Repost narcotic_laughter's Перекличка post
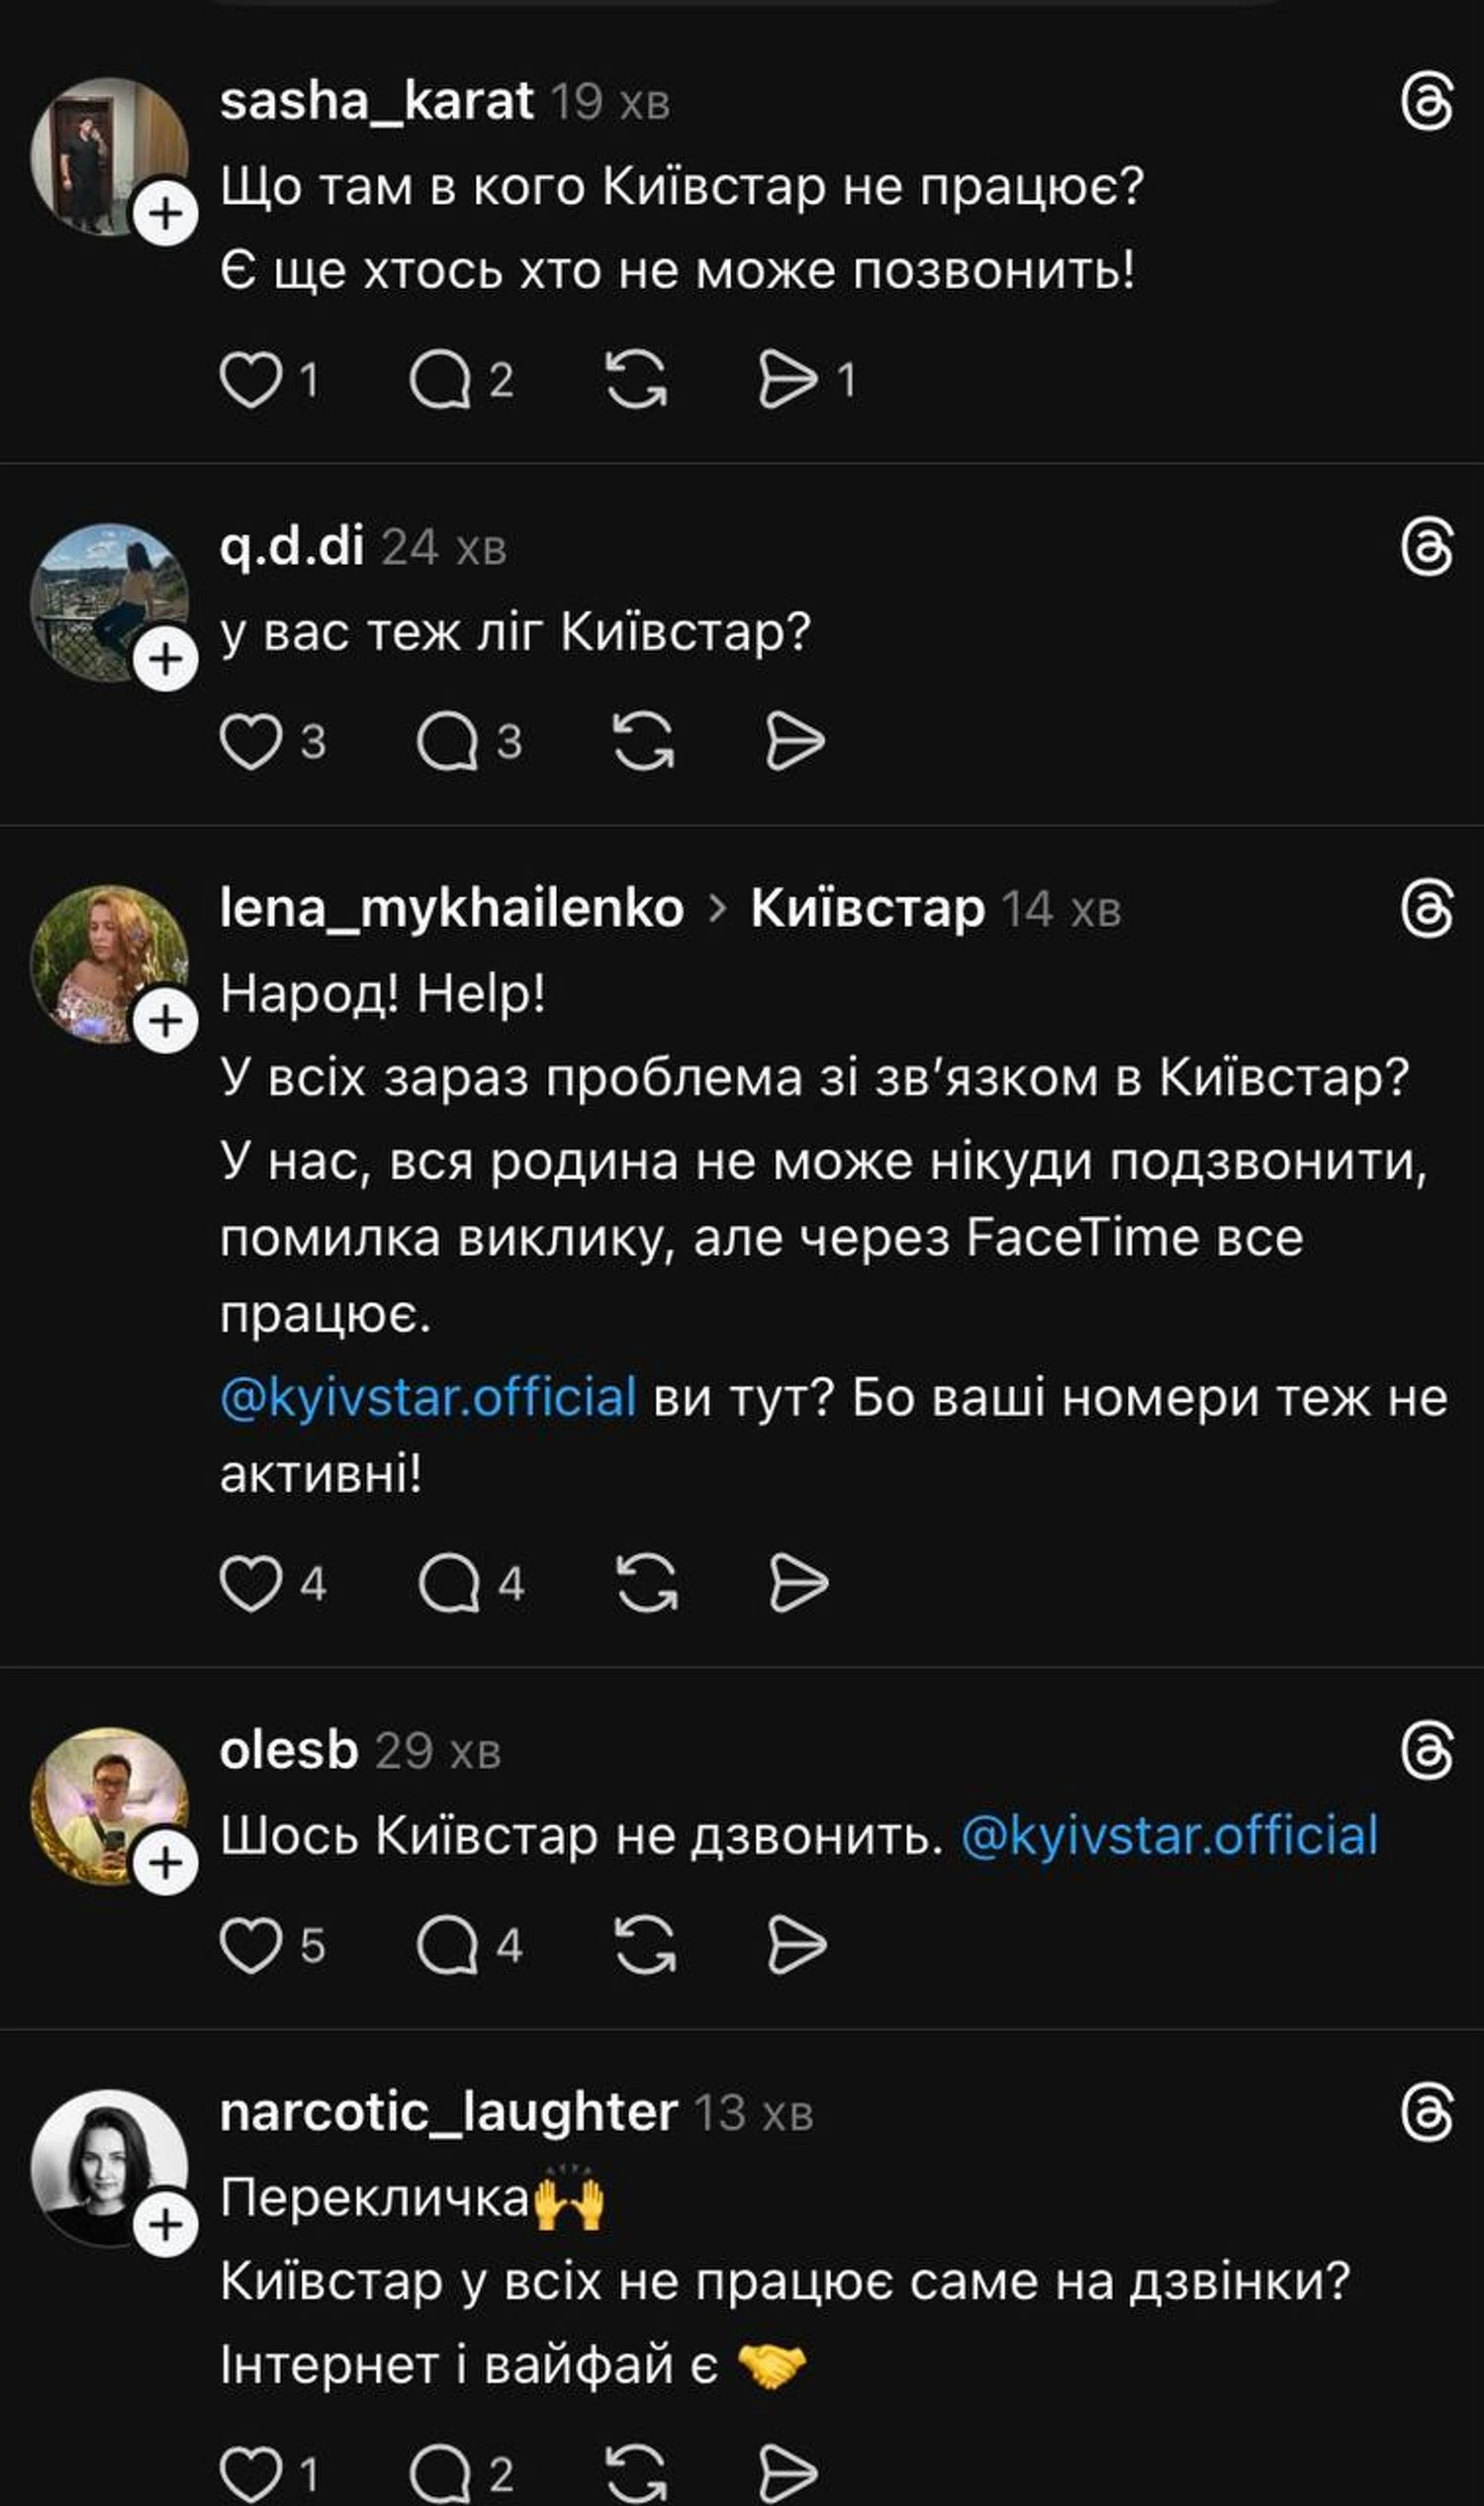The height and width of the screenshot is (2506, 1484). (x=636, y=2474)
